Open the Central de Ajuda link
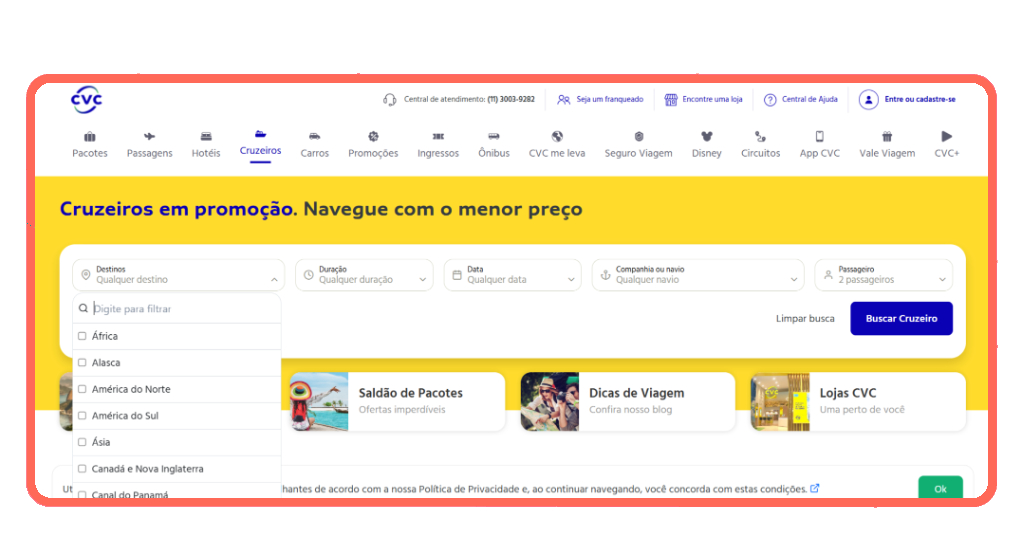This screenshot has width=1024, height=536. click(801, 100)
